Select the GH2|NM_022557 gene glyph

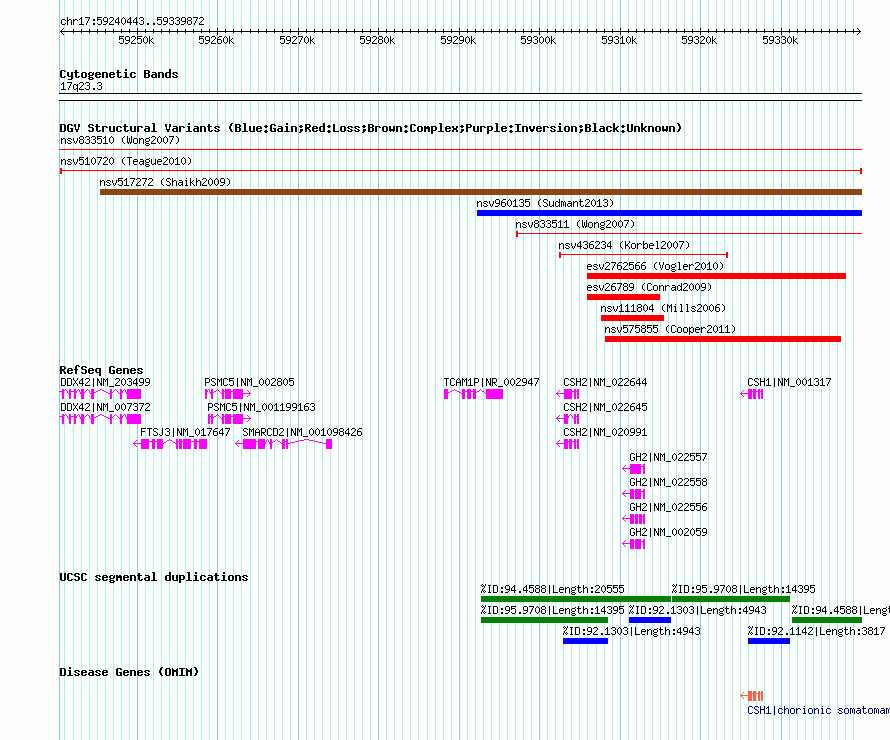click(634, 469)
